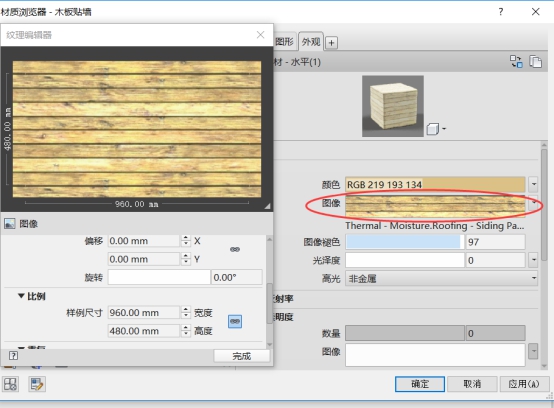Open dropdown beside the lower 图像 field
This screenshot has height=408, width=554.
coord(534,351)
